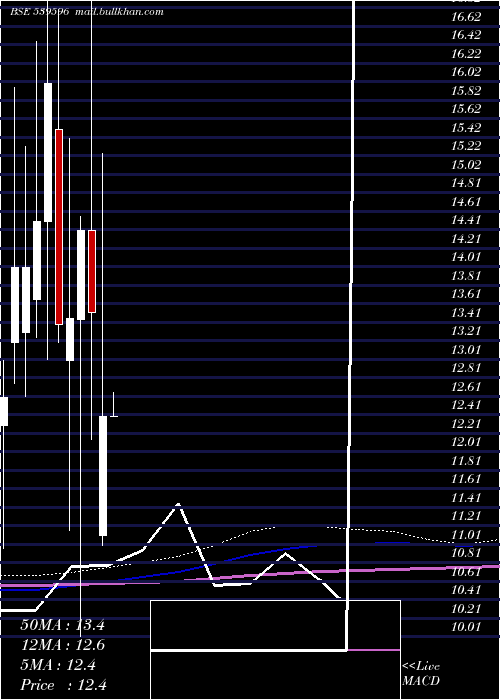Click the 10.01 price axis label

[x=467, y=627]
